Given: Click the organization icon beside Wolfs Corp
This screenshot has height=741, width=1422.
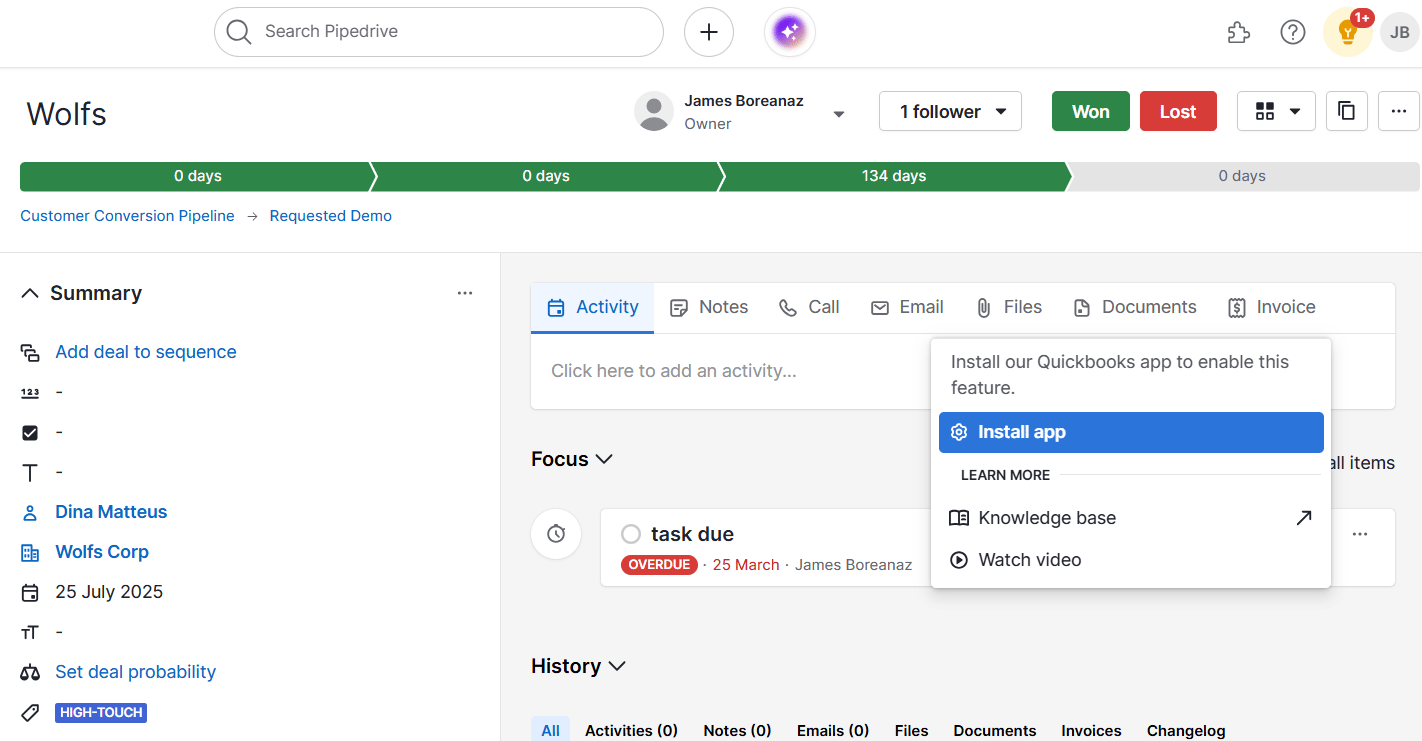Looking at the screenshot, I should click(30, 552).
